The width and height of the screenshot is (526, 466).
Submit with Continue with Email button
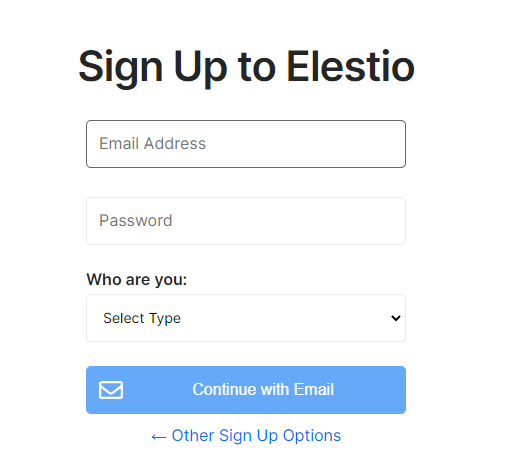(246, 390)
